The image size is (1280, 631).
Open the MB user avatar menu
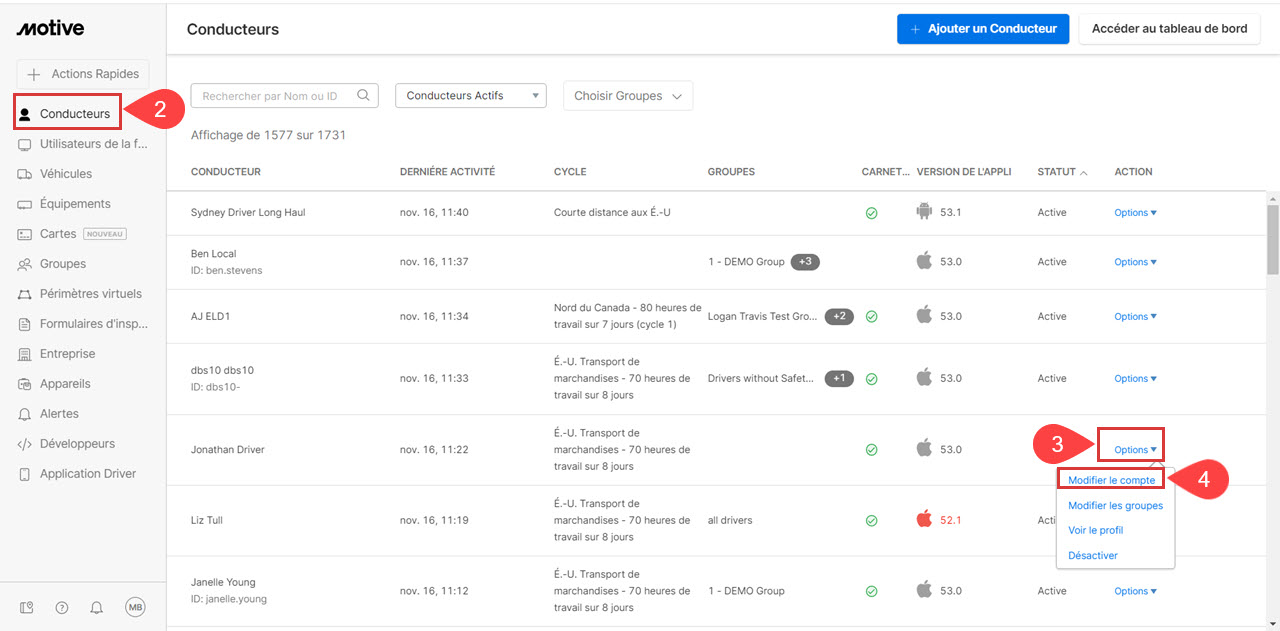[x=135, y=607]
